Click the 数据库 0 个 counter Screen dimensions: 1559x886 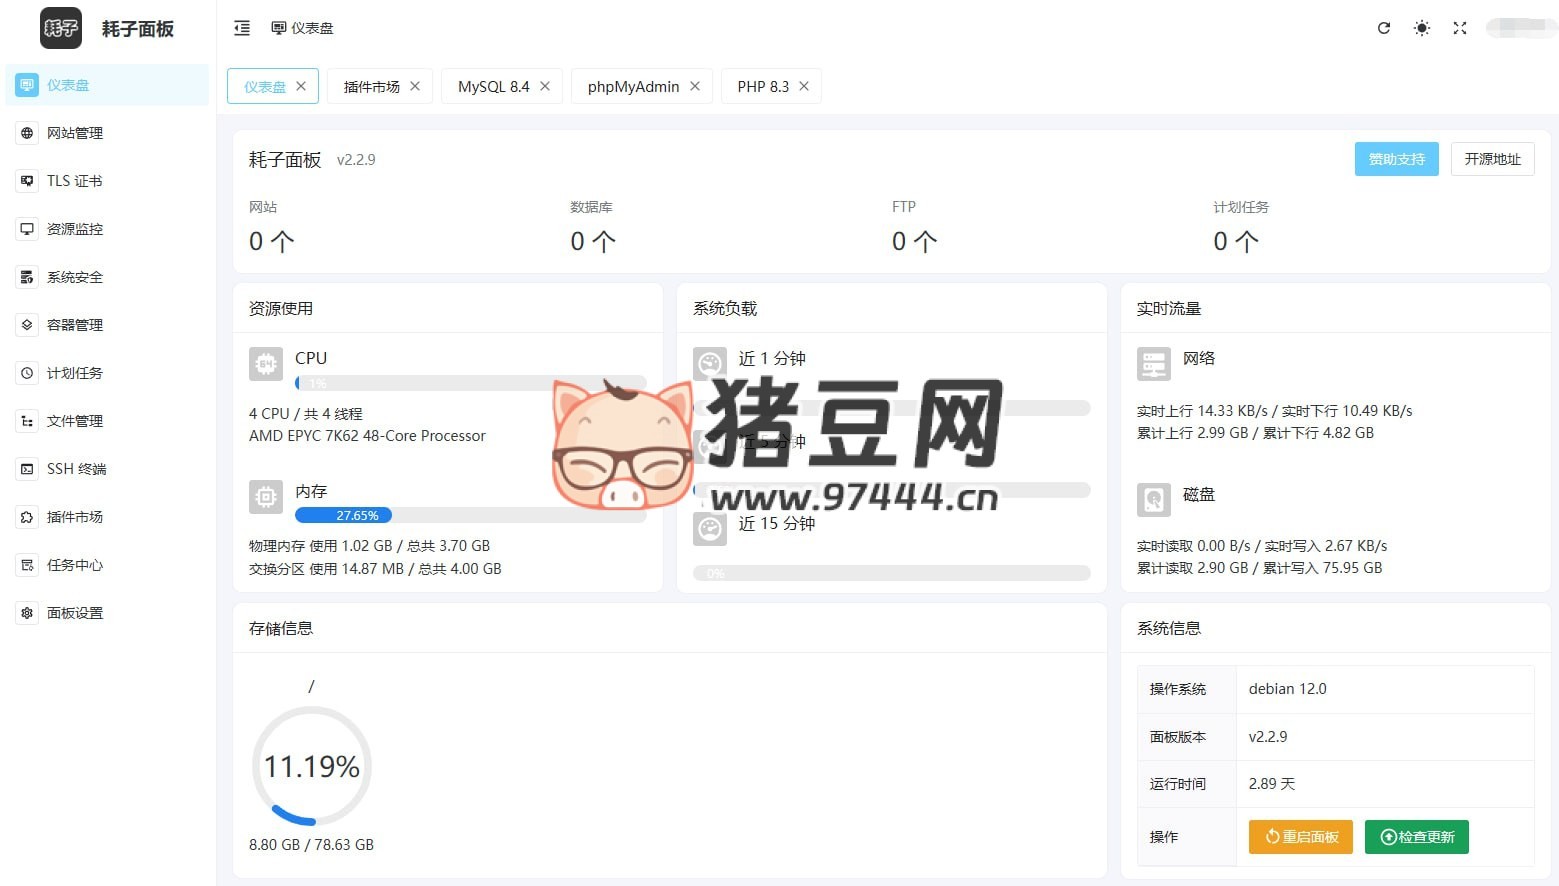coord(593,227)
